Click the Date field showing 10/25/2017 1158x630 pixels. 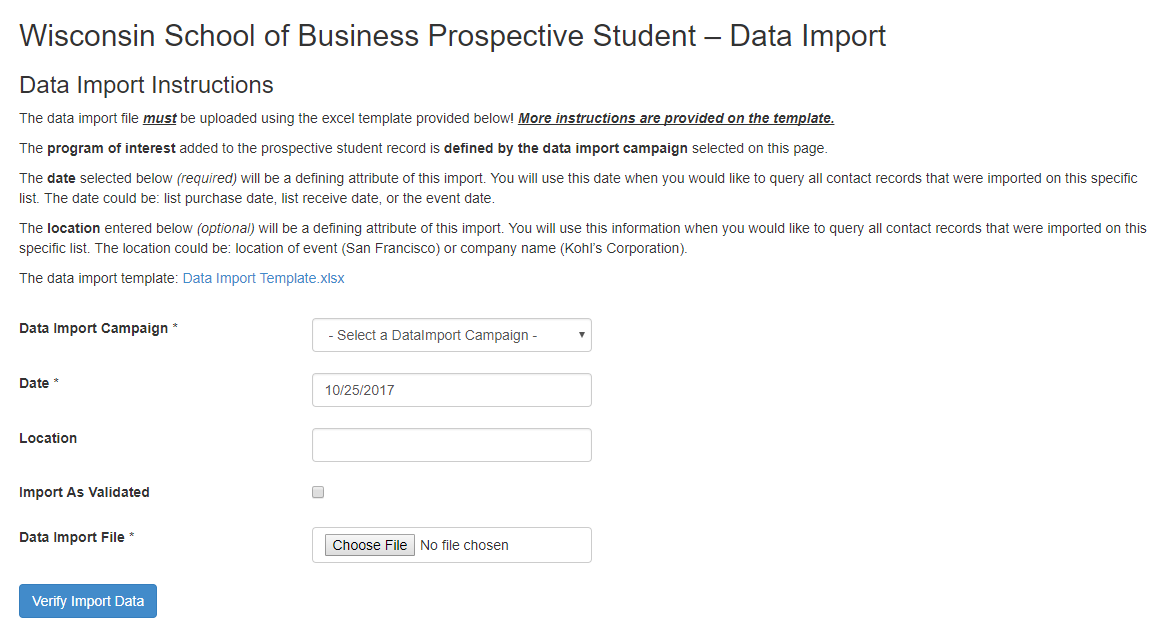click(x=451, y=390)
